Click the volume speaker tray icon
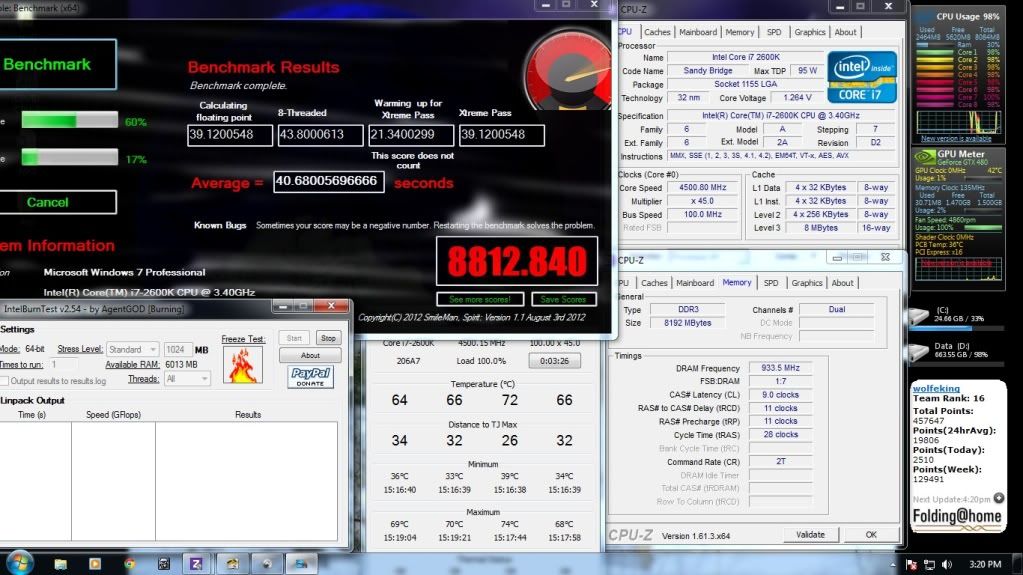Screen dimensions: 1023x575 click(x=947, y=565)
